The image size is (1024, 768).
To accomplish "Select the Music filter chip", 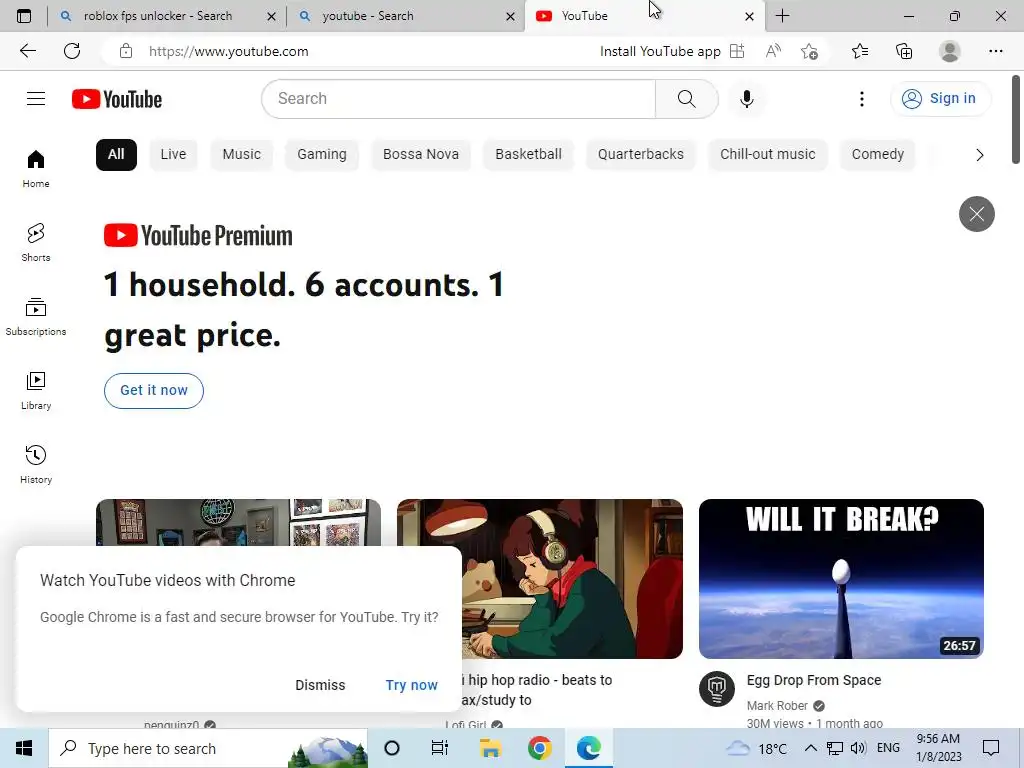I will tap(242, 155).
